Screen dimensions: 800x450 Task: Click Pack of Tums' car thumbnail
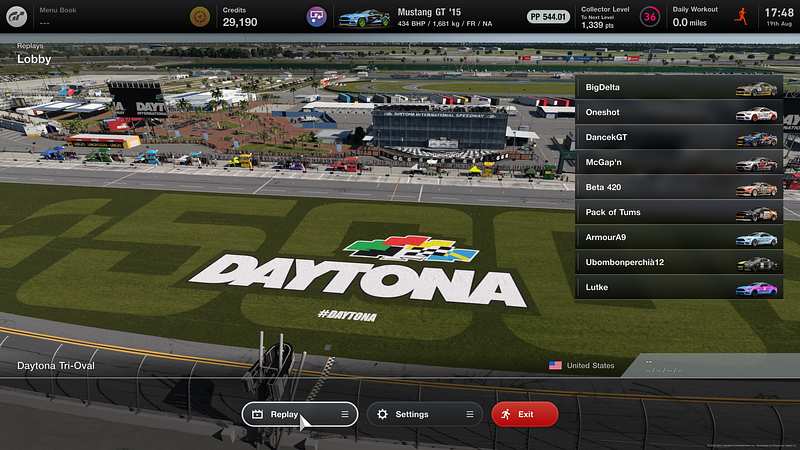point(756,214)
